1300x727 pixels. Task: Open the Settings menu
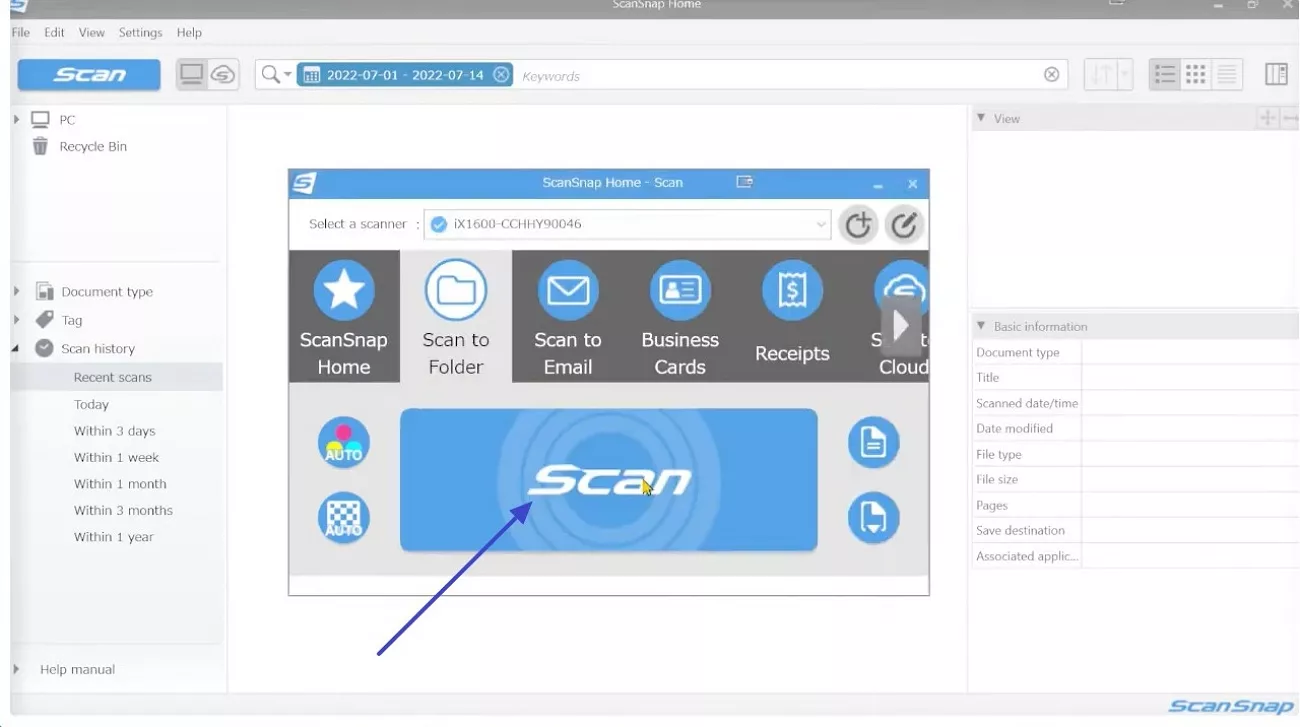[x=140, y=32]
